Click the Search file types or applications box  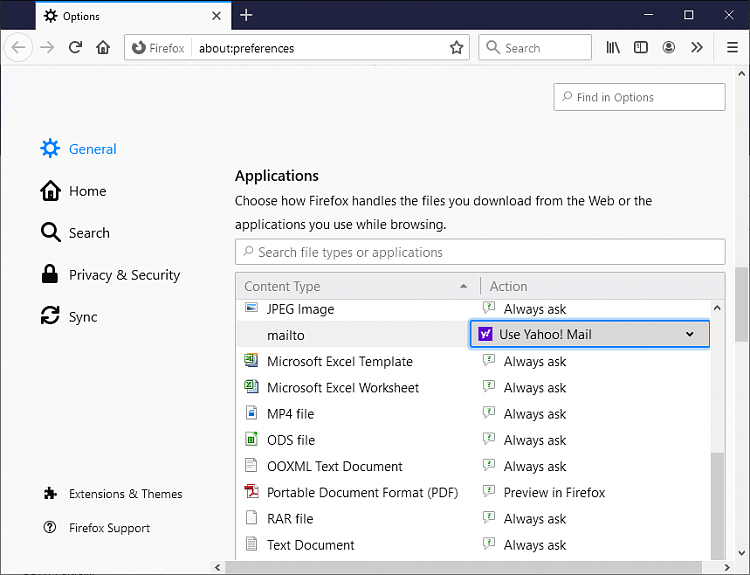(480, 252)
